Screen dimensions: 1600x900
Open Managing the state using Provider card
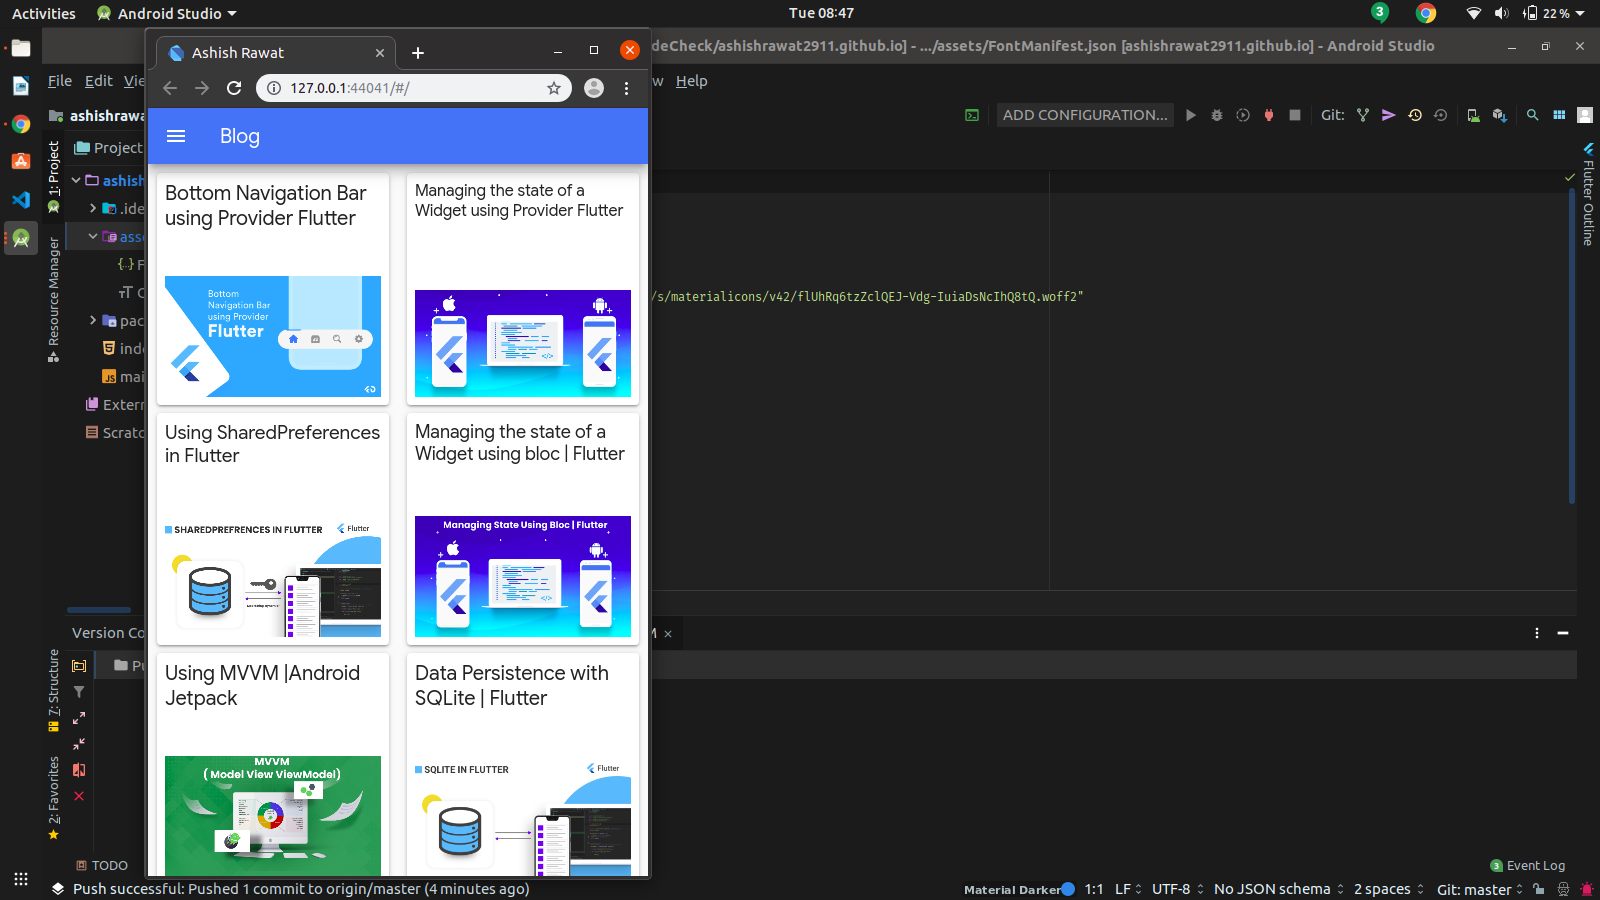click(x=523, y=289)
